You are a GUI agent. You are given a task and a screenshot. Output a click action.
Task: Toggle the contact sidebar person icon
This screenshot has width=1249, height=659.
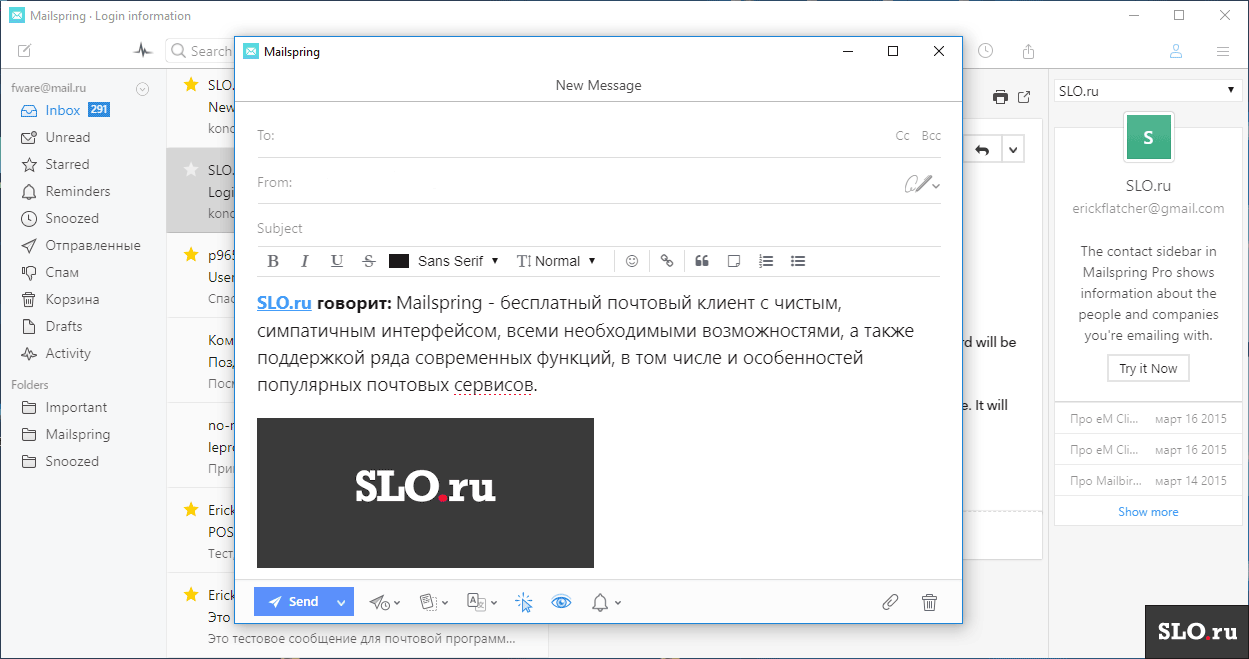tap(1177, 51)
